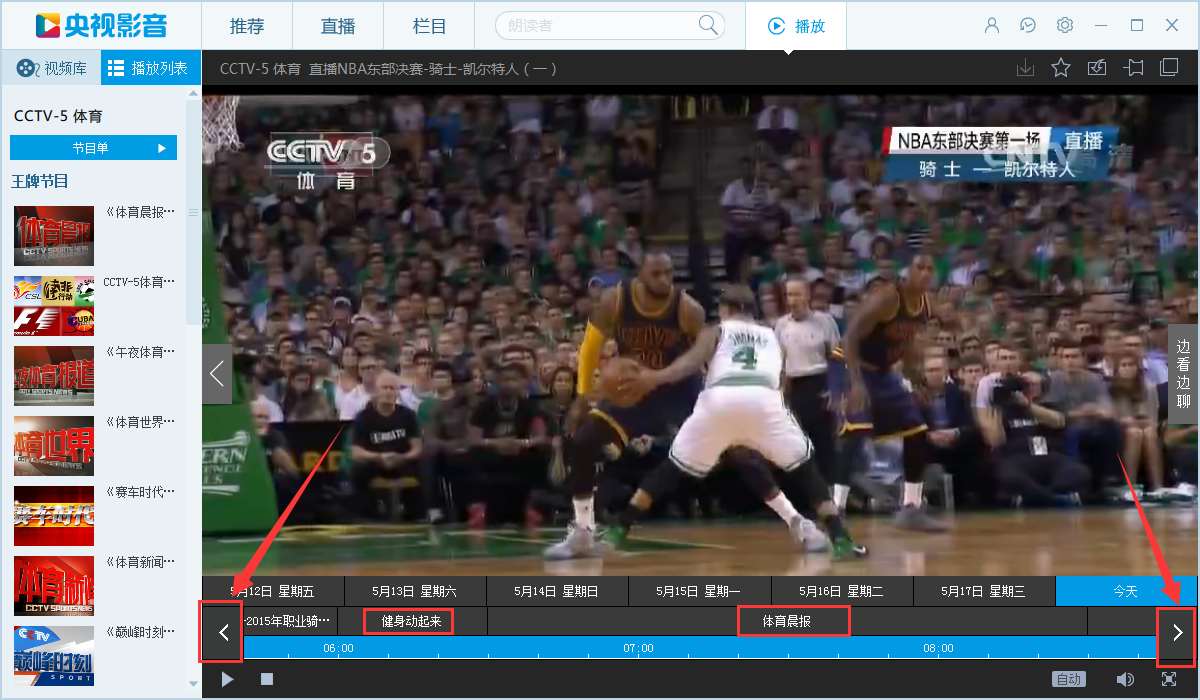Select the 5月16日 星期二 date tab
This screenshot has width=1200, height=700.
pyautogui.click(x=841, y=591)
